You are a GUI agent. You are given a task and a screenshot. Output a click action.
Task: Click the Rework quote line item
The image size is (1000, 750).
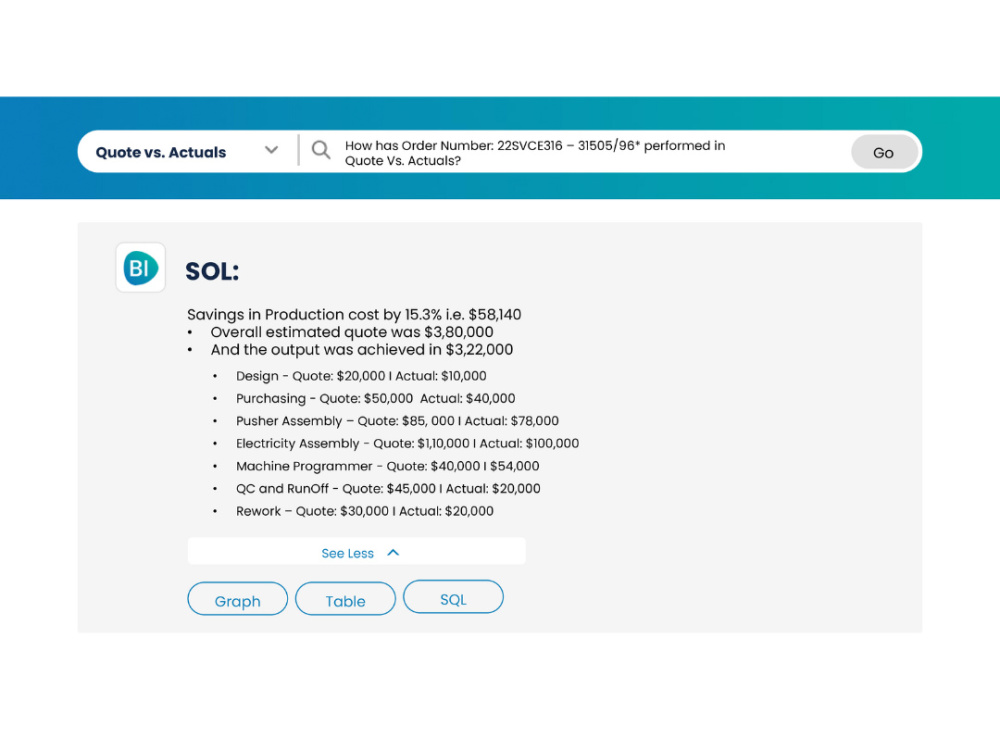point(365,511)
